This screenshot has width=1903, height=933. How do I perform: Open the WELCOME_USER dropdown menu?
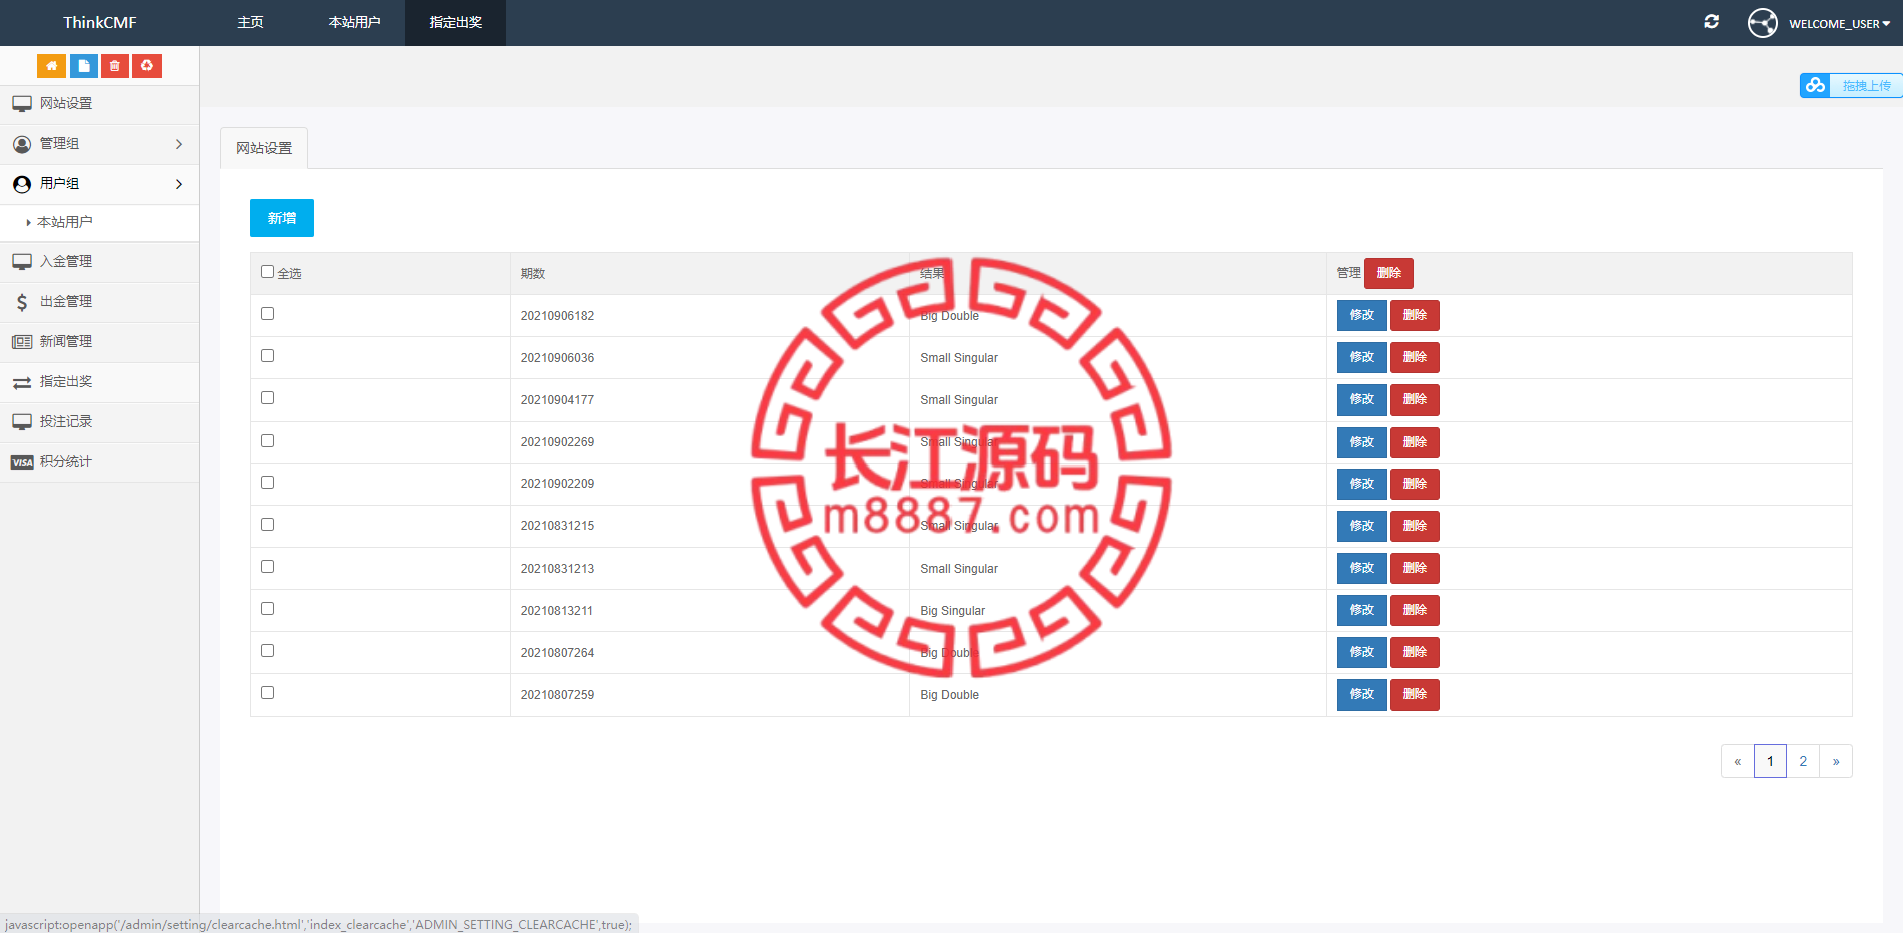(1839, 23)
